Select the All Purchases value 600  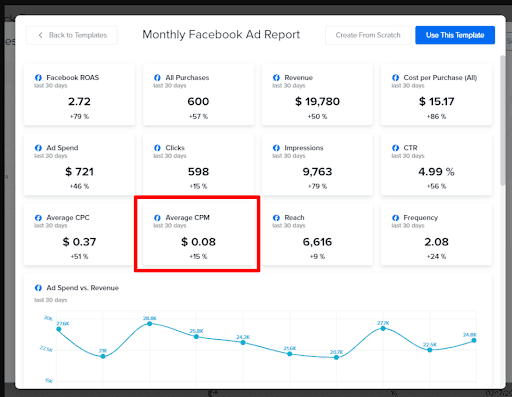click(x=198, y=101)
